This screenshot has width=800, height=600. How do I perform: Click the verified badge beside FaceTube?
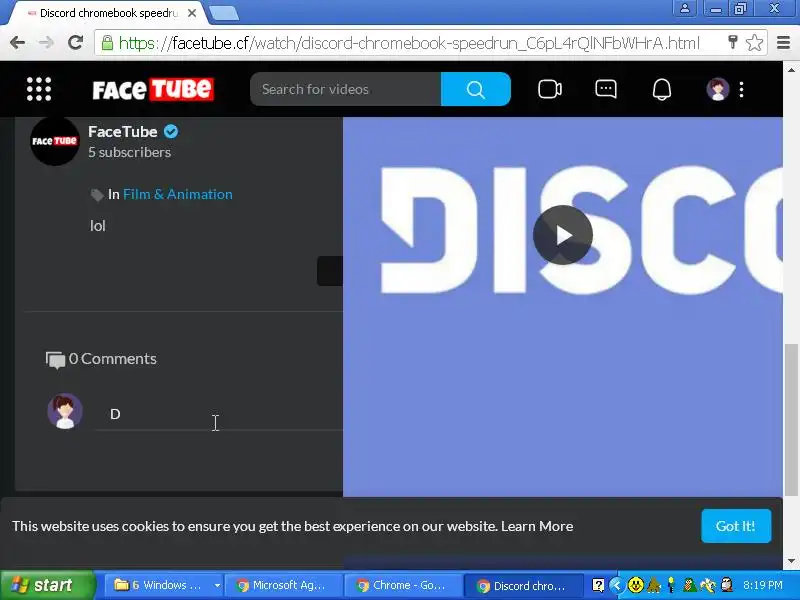click(171, 132)
